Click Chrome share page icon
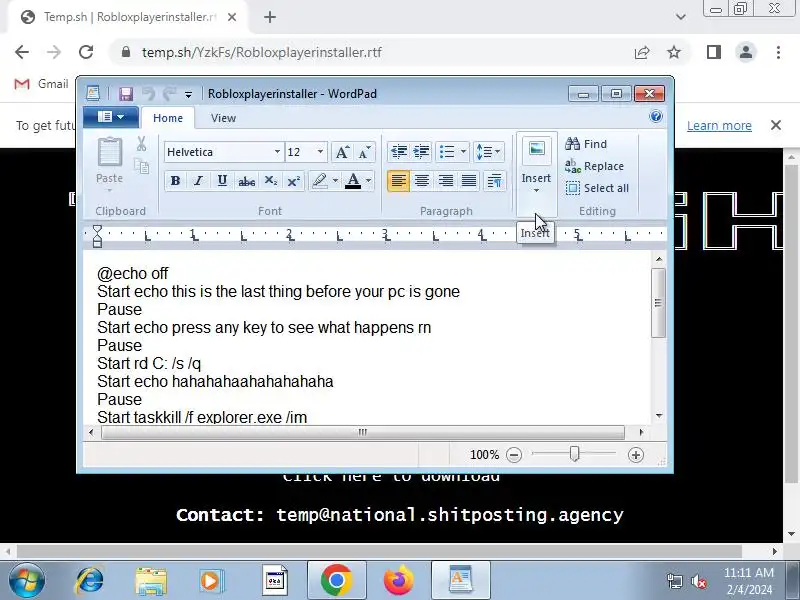Image resolution: width=800 pixels, height=600 pixels. pos(642,52)
